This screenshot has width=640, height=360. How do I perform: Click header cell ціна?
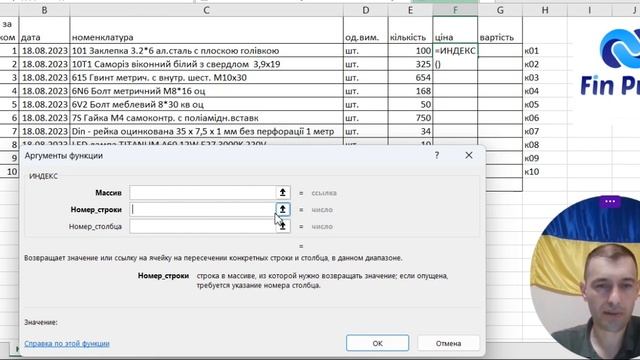455,30
